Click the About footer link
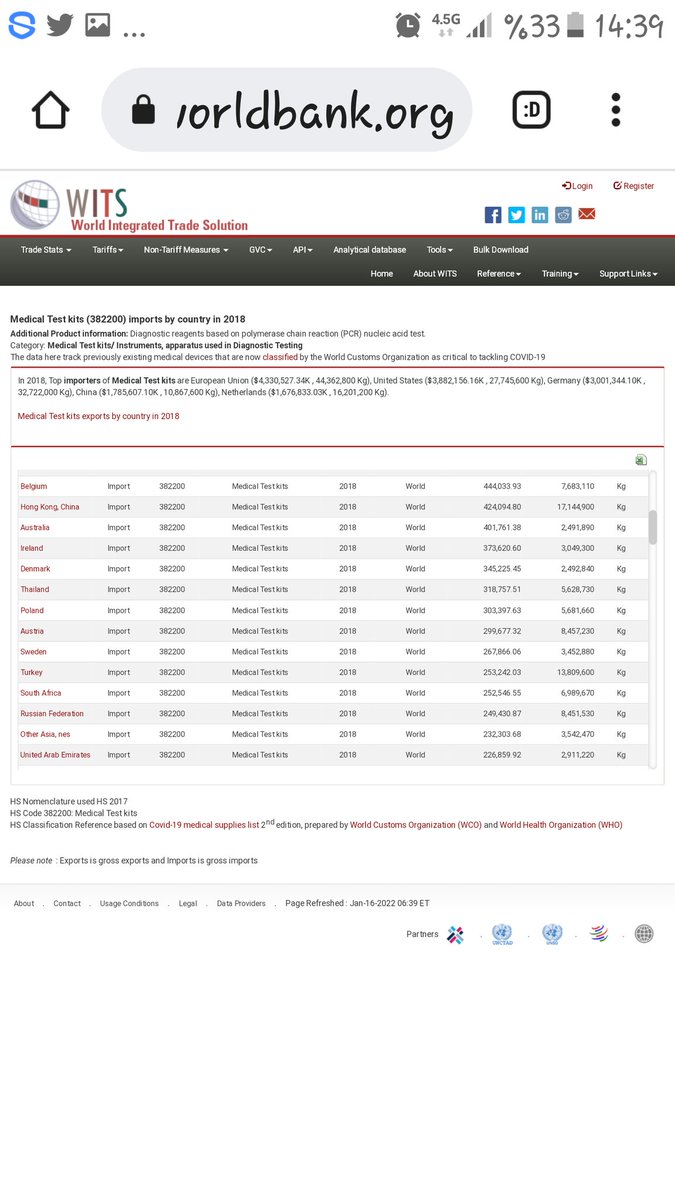Screen dimensions: 675x1200 (x=24, y=904)
